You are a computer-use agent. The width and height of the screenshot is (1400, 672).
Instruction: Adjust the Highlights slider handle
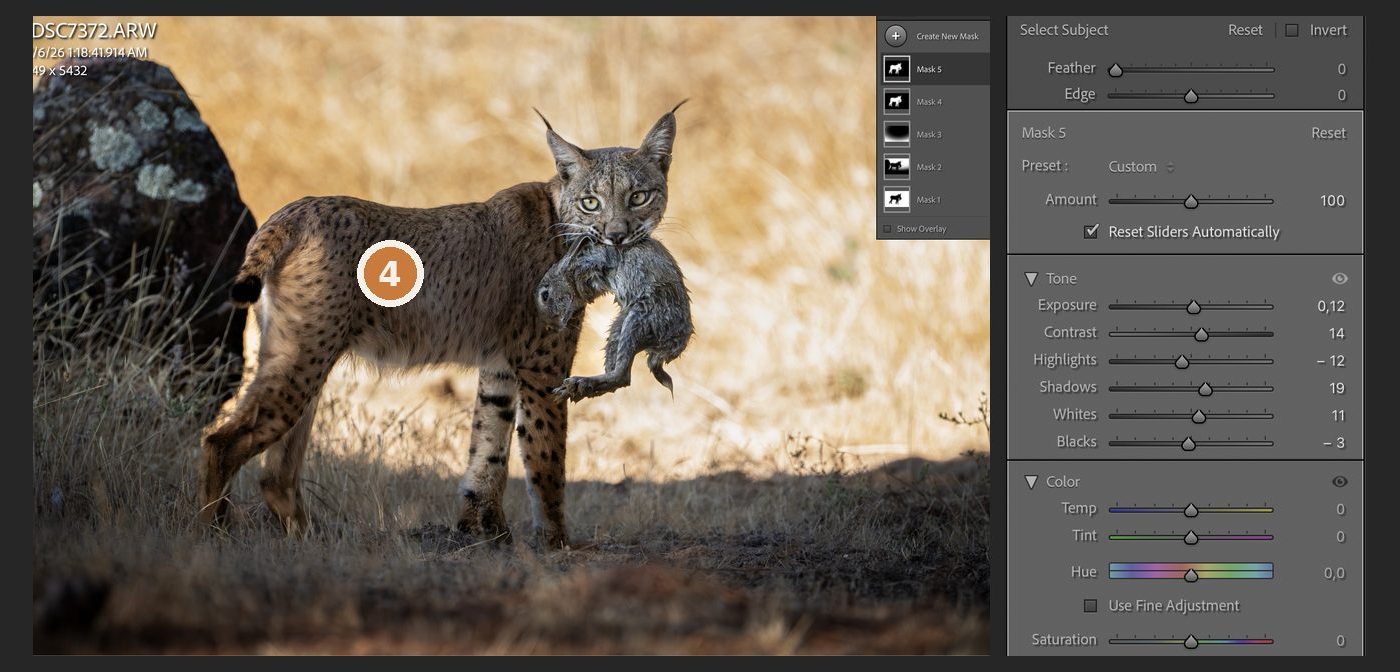1182,361
